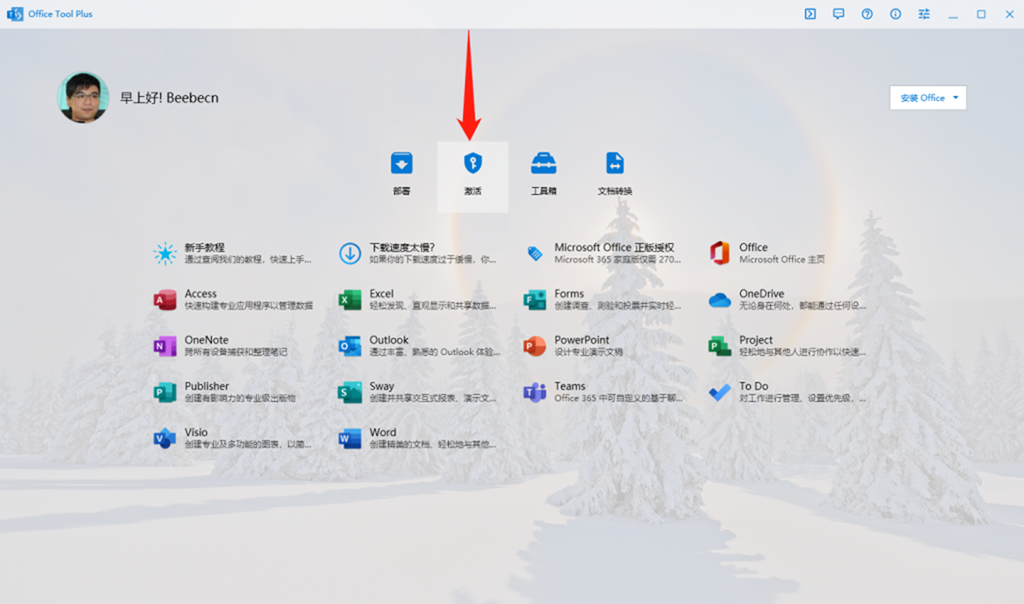Open Microsoft Office 正版授权 link
The height and width of the screenshot is (604, 1024).
point(614,247)
